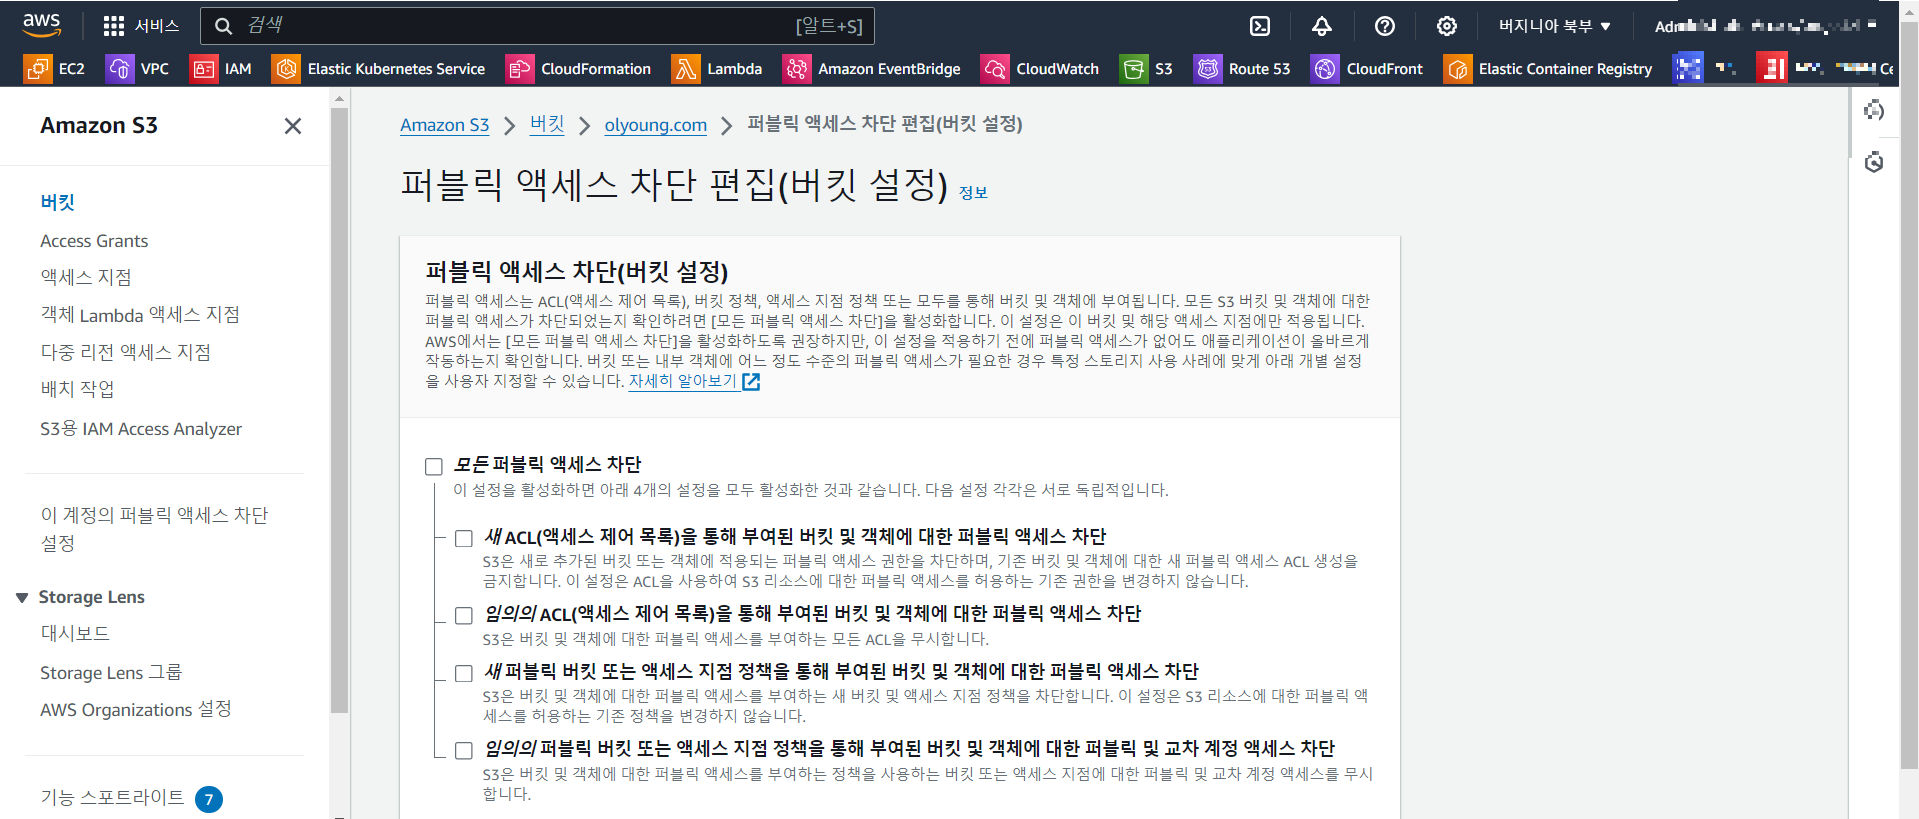Click the search input field
This screenshot has height=819, width=1919.
537,26
